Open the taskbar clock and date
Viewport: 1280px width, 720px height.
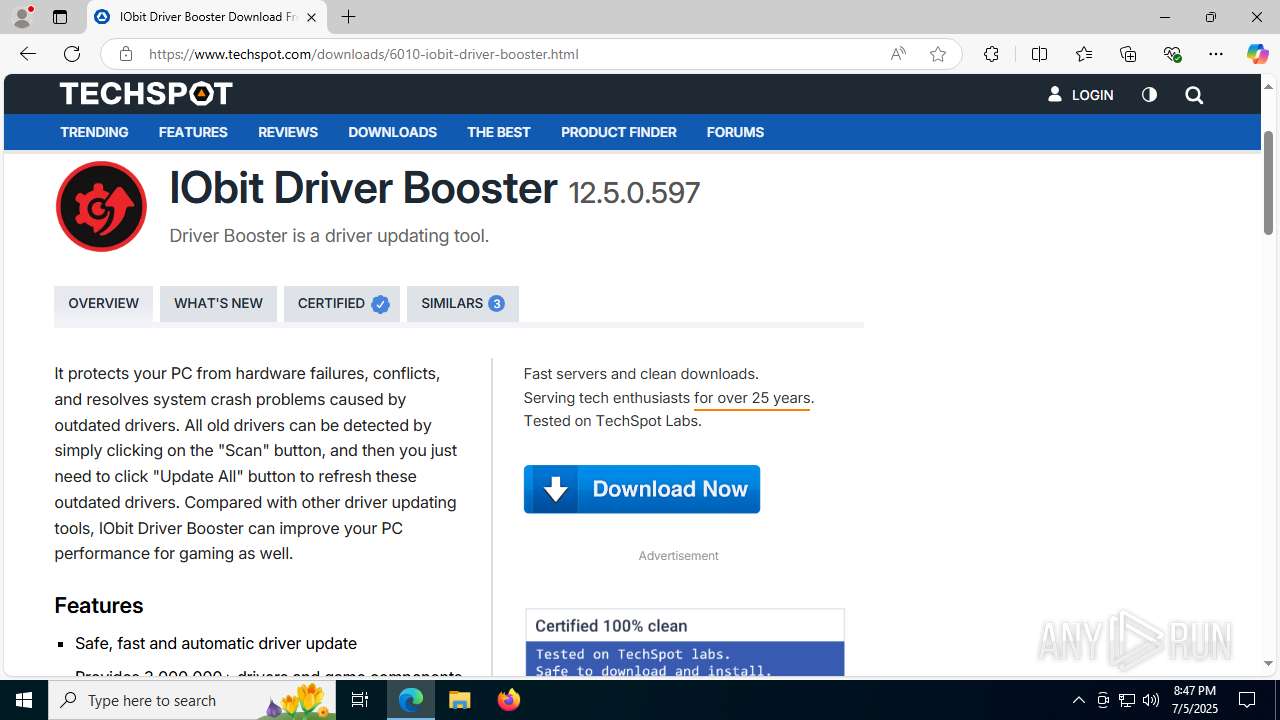(x=1195, y=700)
